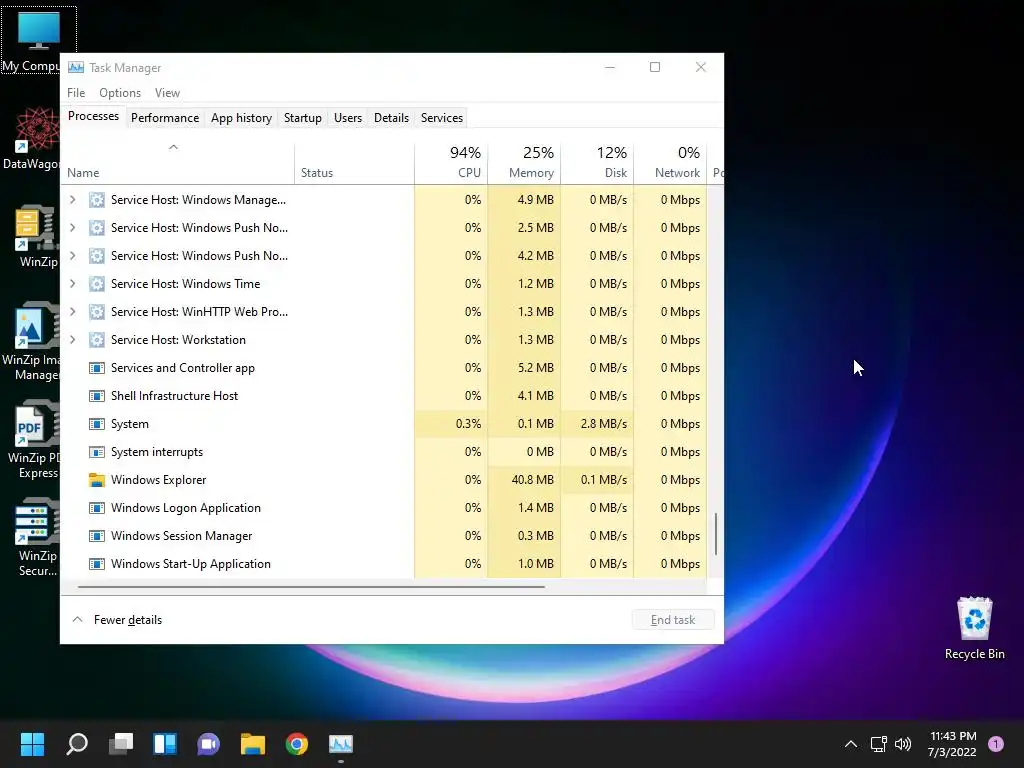The width and height of the screenshot is (1024, 768).
Task: Collapse view with Fewer details
Action: click(x=117, y=620)
